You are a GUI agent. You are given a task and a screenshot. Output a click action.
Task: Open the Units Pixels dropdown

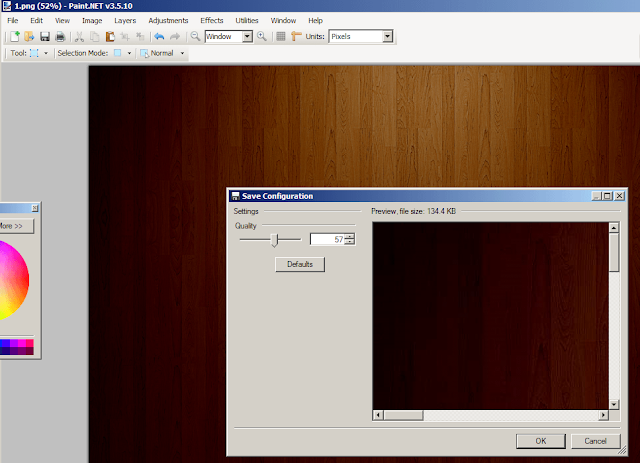pyautogui.click(x=387, y=36)
